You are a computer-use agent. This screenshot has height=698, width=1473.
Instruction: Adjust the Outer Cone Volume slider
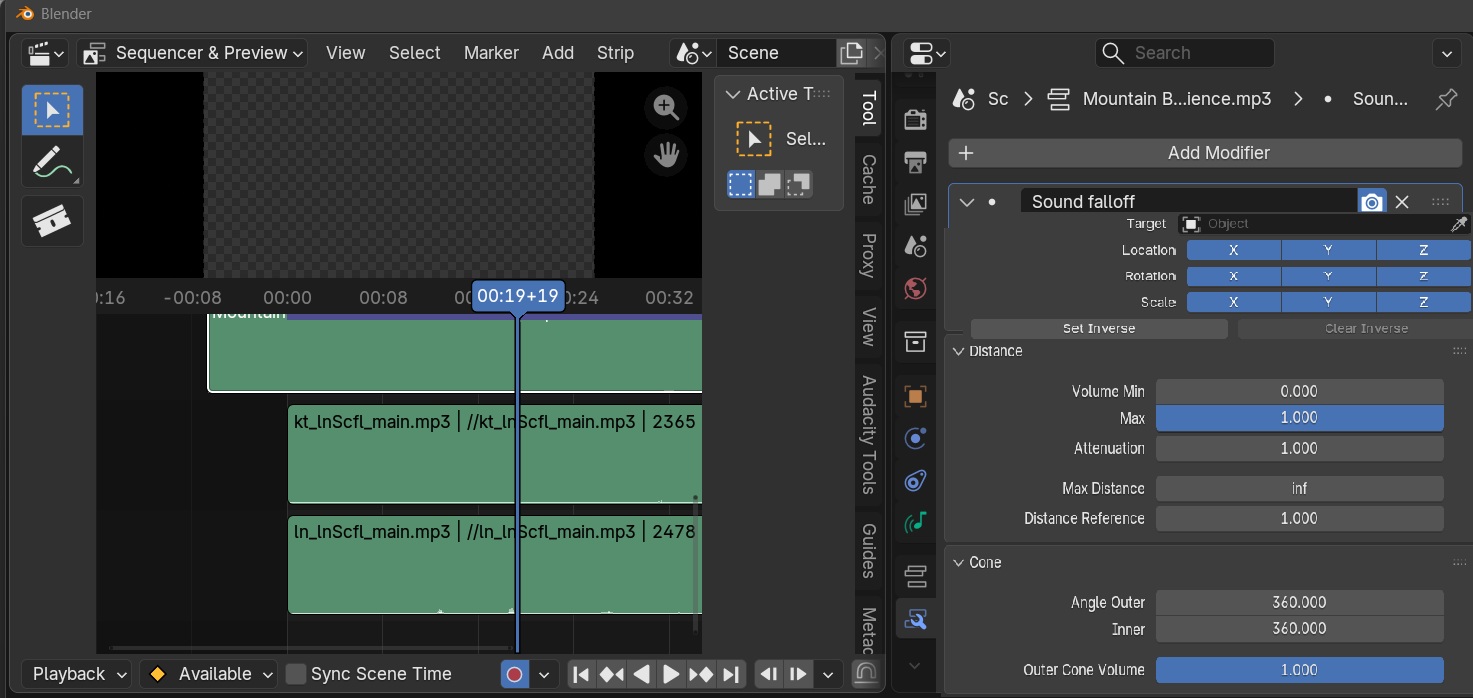pyautogui.click(x=1299, y=670)
